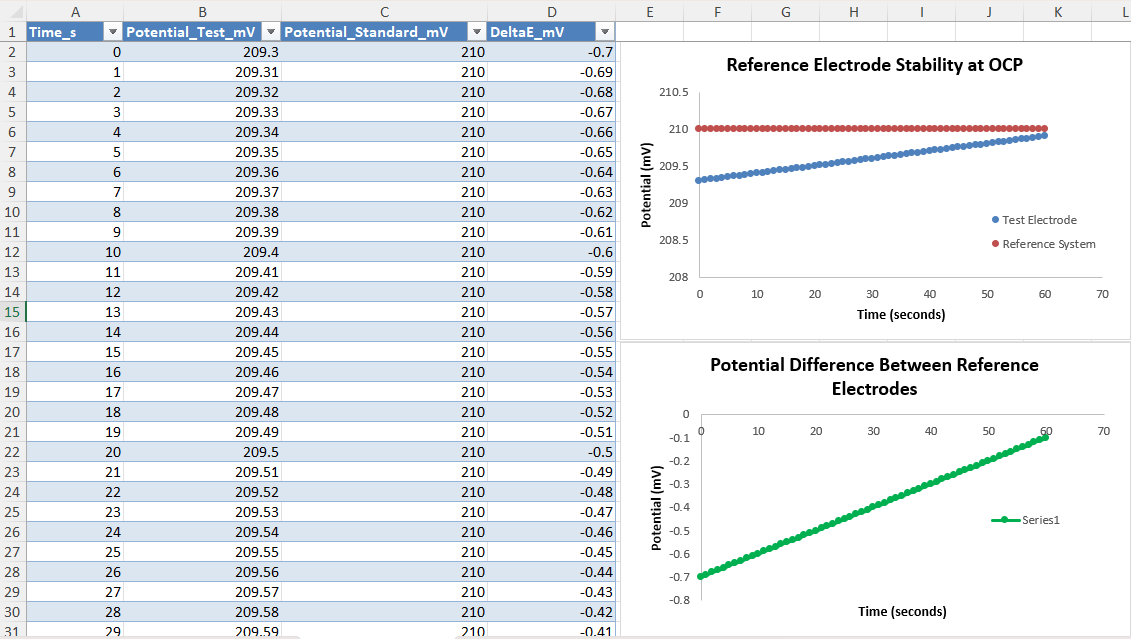Select row 15 header
Screen dimensions: 1131x639
pyautogui.click(x=12, y=312)
